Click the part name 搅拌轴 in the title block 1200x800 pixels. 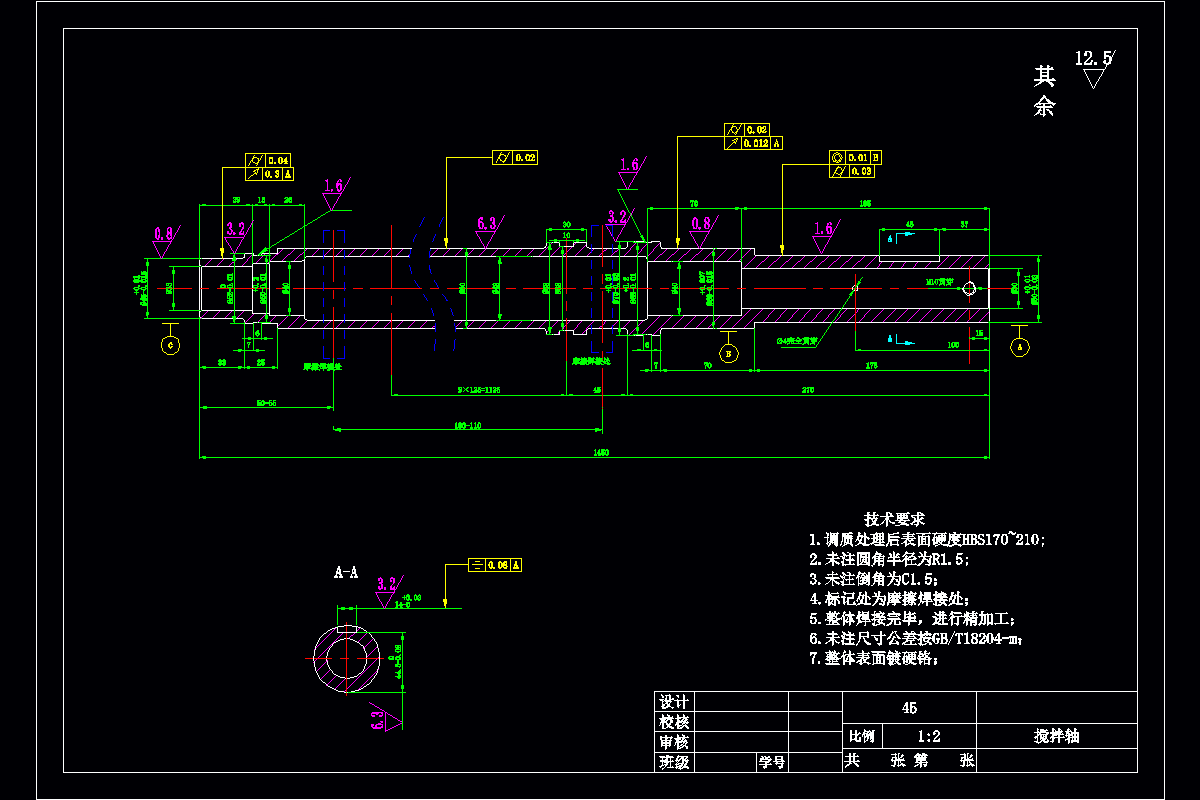coord(1056,737)
